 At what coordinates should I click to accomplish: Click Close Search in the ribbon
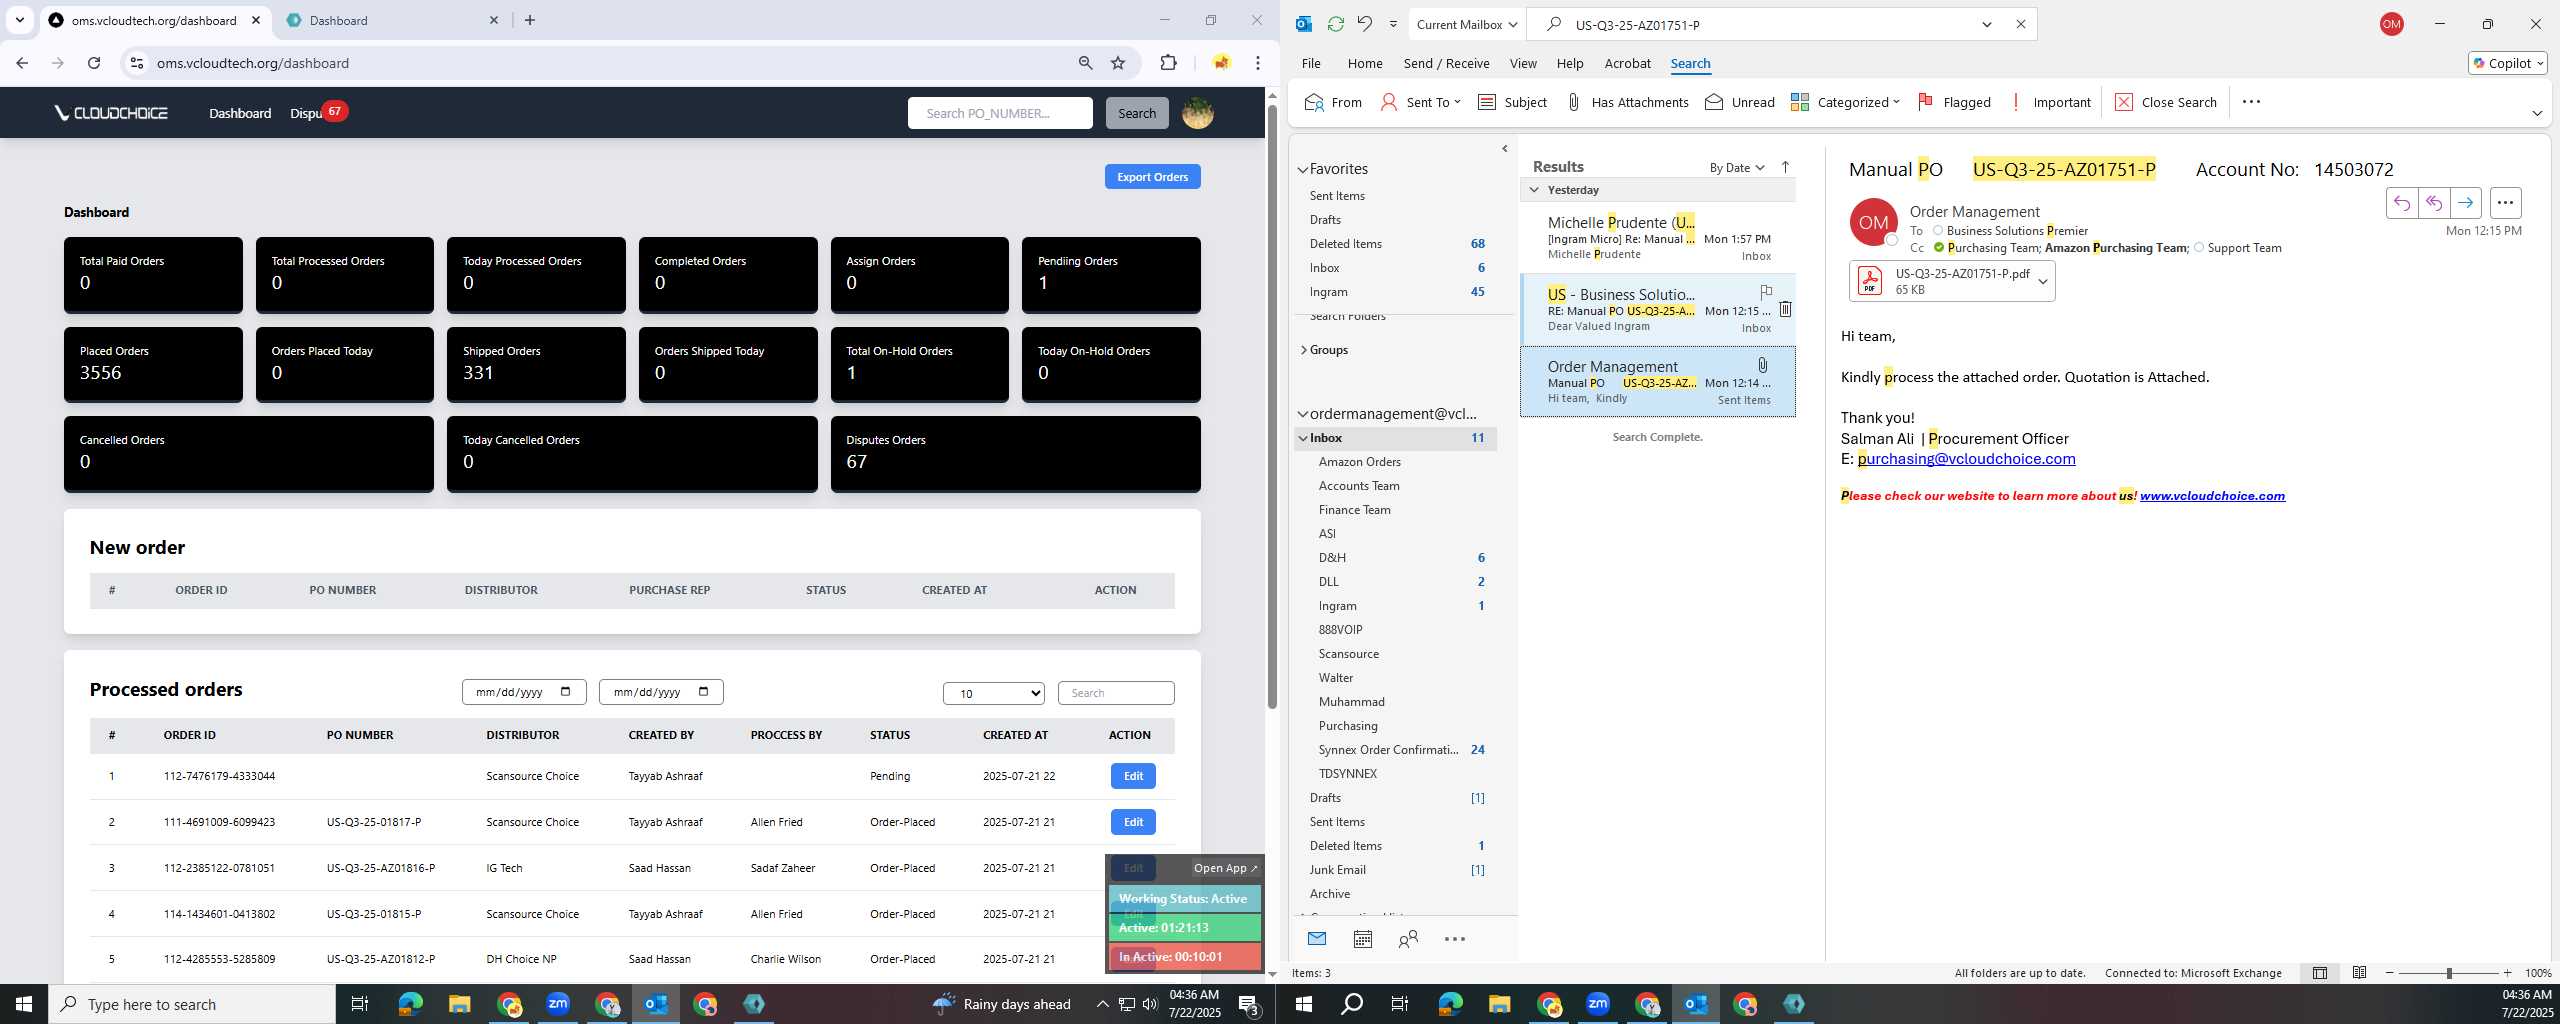[x=2166, y=102]
